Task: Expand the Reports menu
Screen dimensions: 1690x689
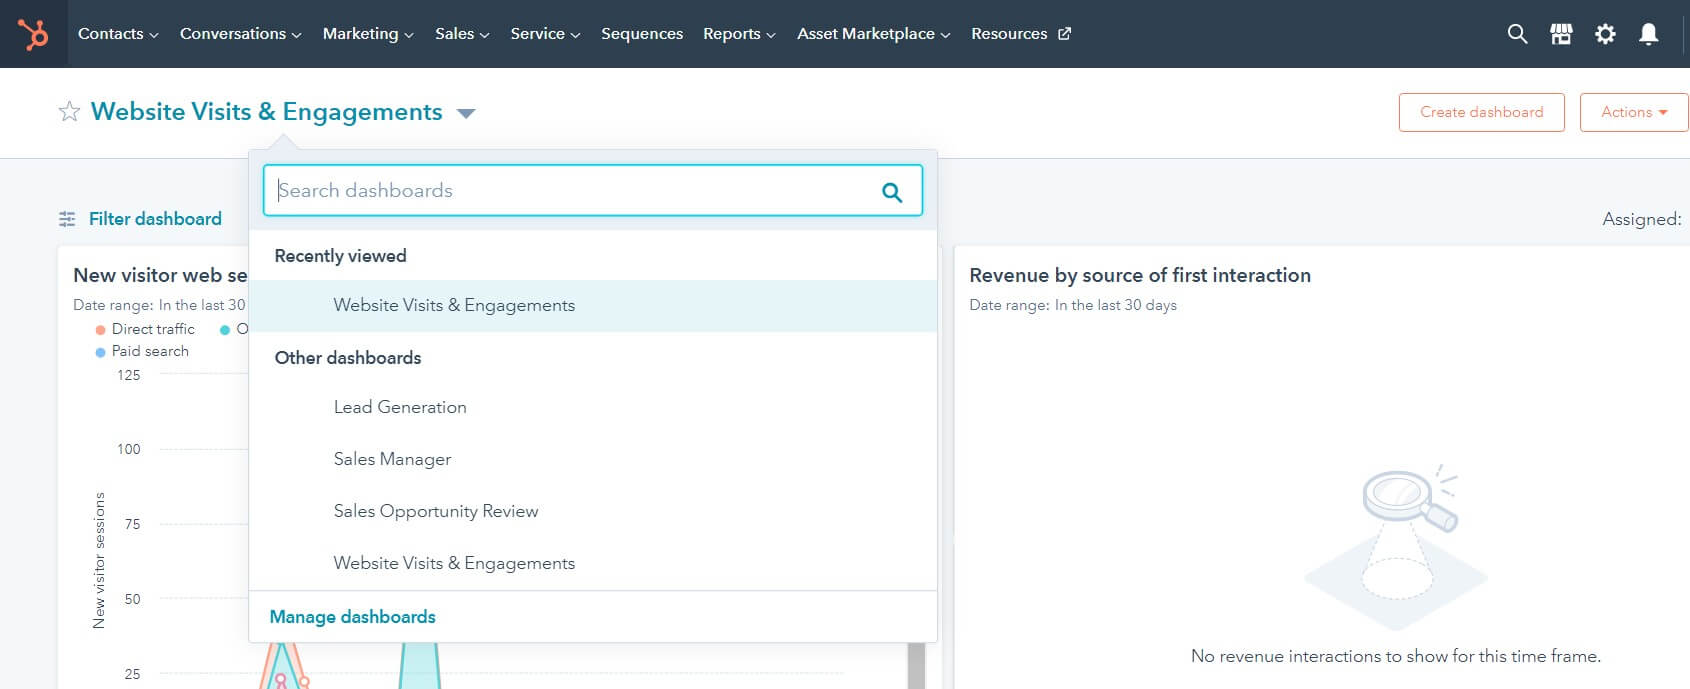Action: [739, 34]
